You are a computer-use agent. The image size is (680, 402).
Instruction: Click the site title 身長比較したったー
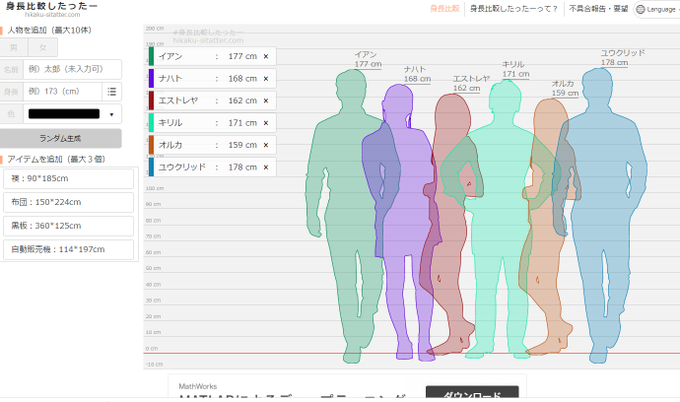[52, 6]
